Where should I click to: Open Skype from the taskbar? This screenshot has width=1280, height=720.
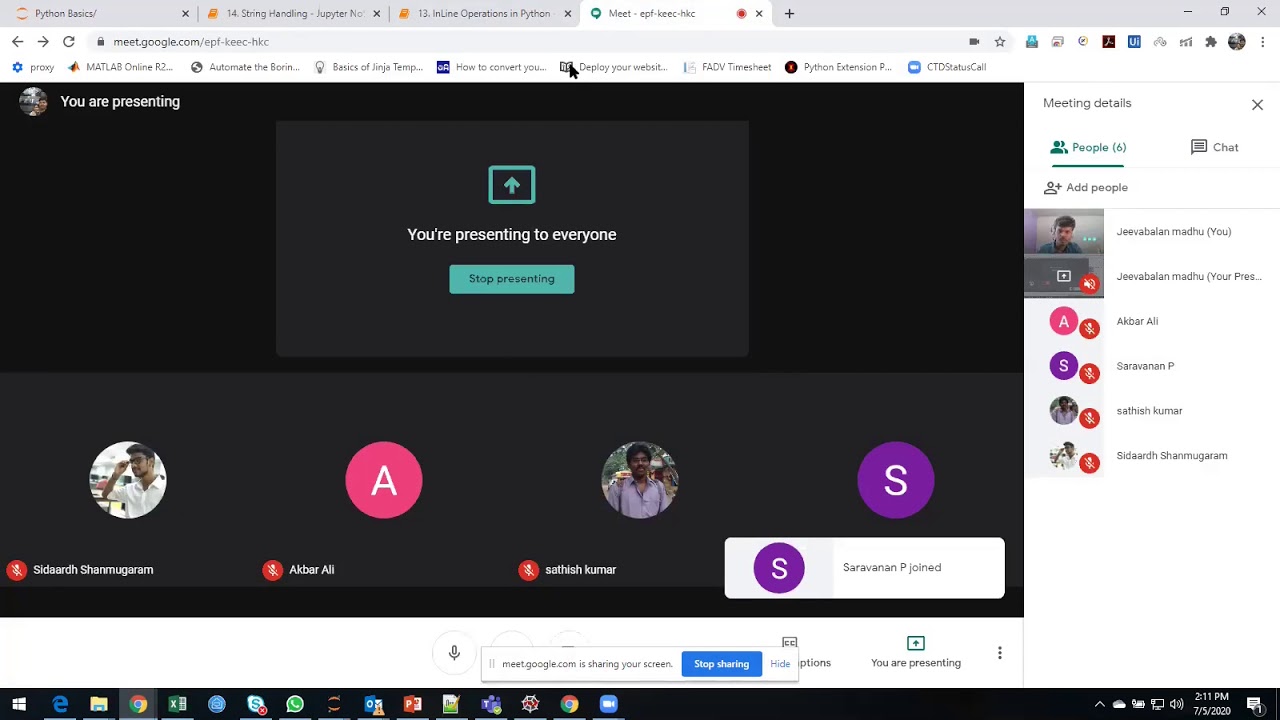(x=256, y=704)
